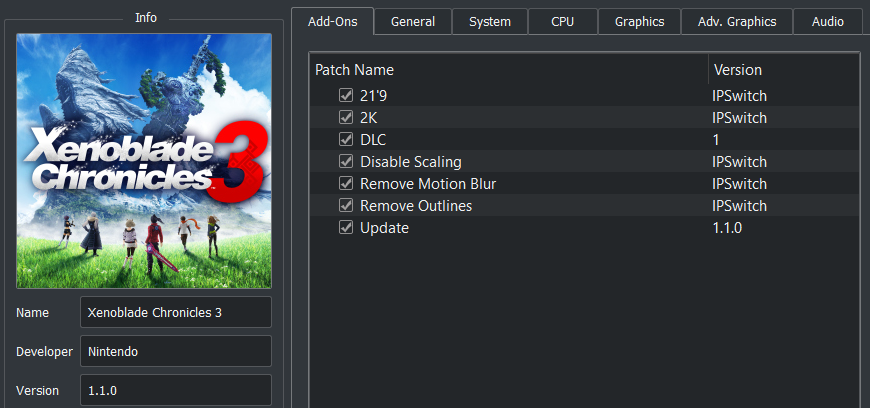Select the 21'9 patch name text
This screenshot has width=870, height=408.
pyautogui.click(x=373, y=96)
